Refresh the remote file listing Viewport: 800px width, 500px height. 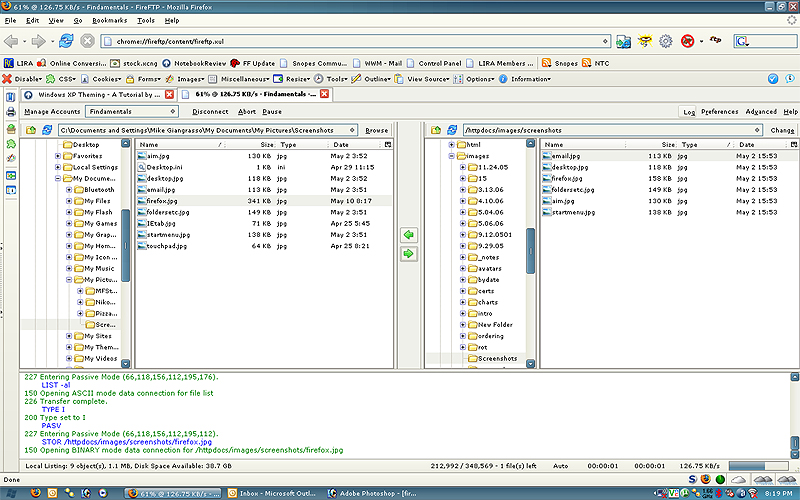[x=452, y=130]
